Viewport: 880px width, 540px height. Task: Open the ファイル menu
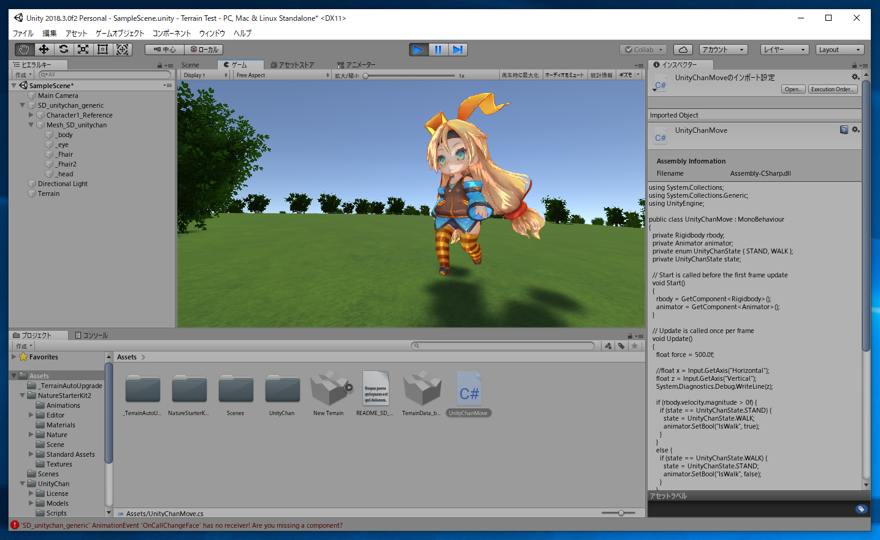pos(23,33)
